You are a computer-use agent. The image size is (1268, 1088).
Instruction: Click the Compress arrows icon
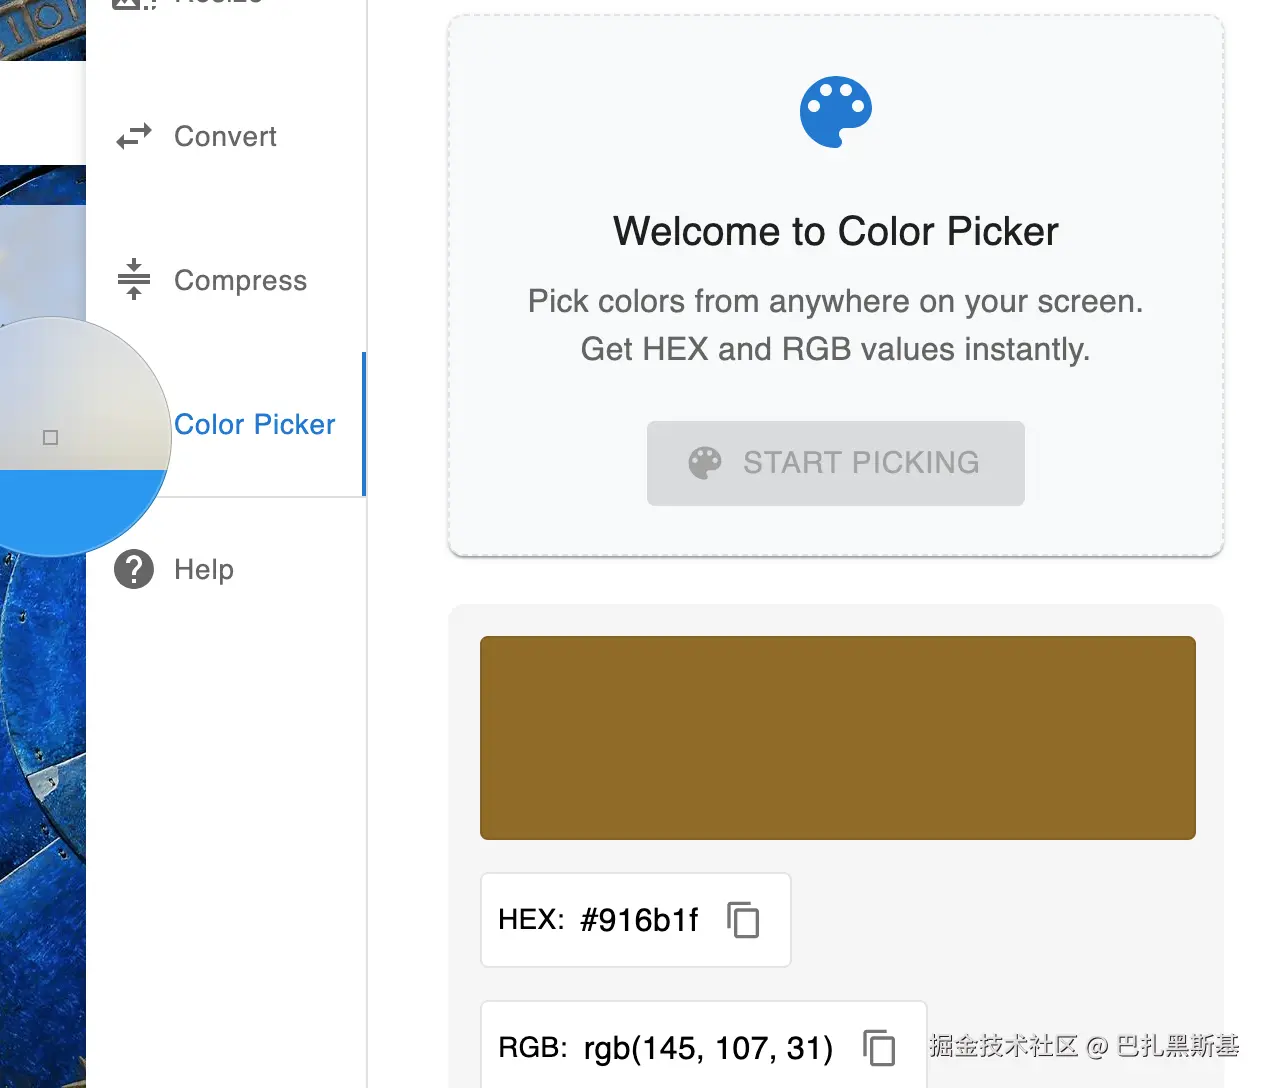tap(134, 280)
